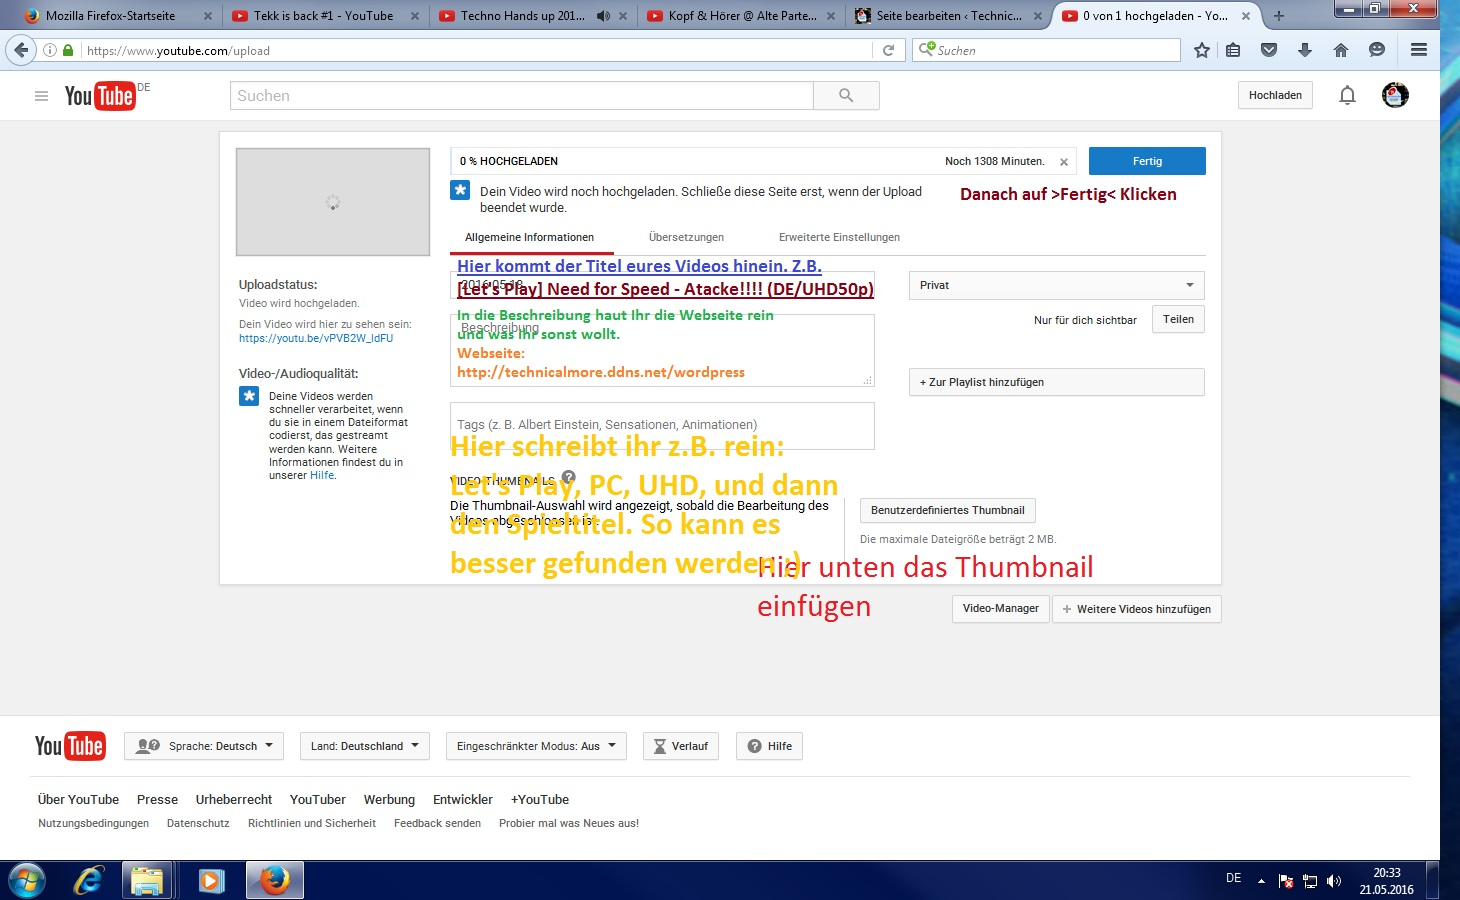Cancel upload with the X icon
Screen dimensions: 1460x900
pyautogui.click(x=1064, y=162)
